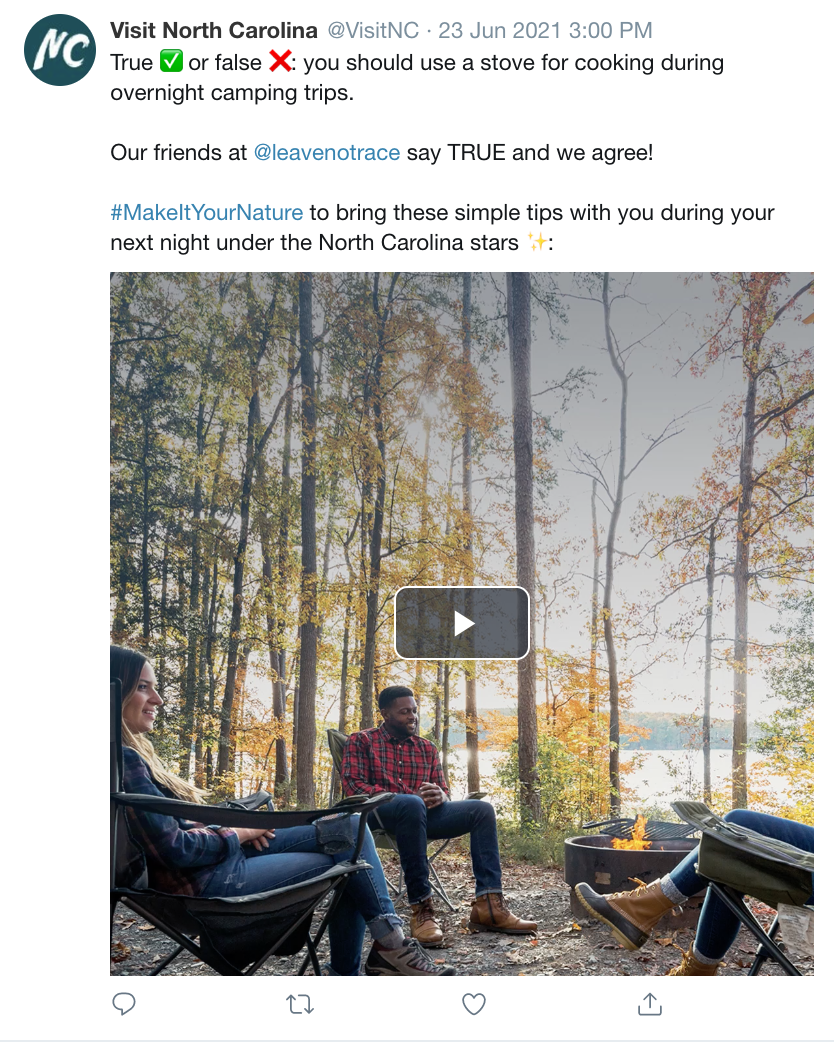Click the red X emoji
This screenshot has width=834, height=1042.
click(279, 63)
